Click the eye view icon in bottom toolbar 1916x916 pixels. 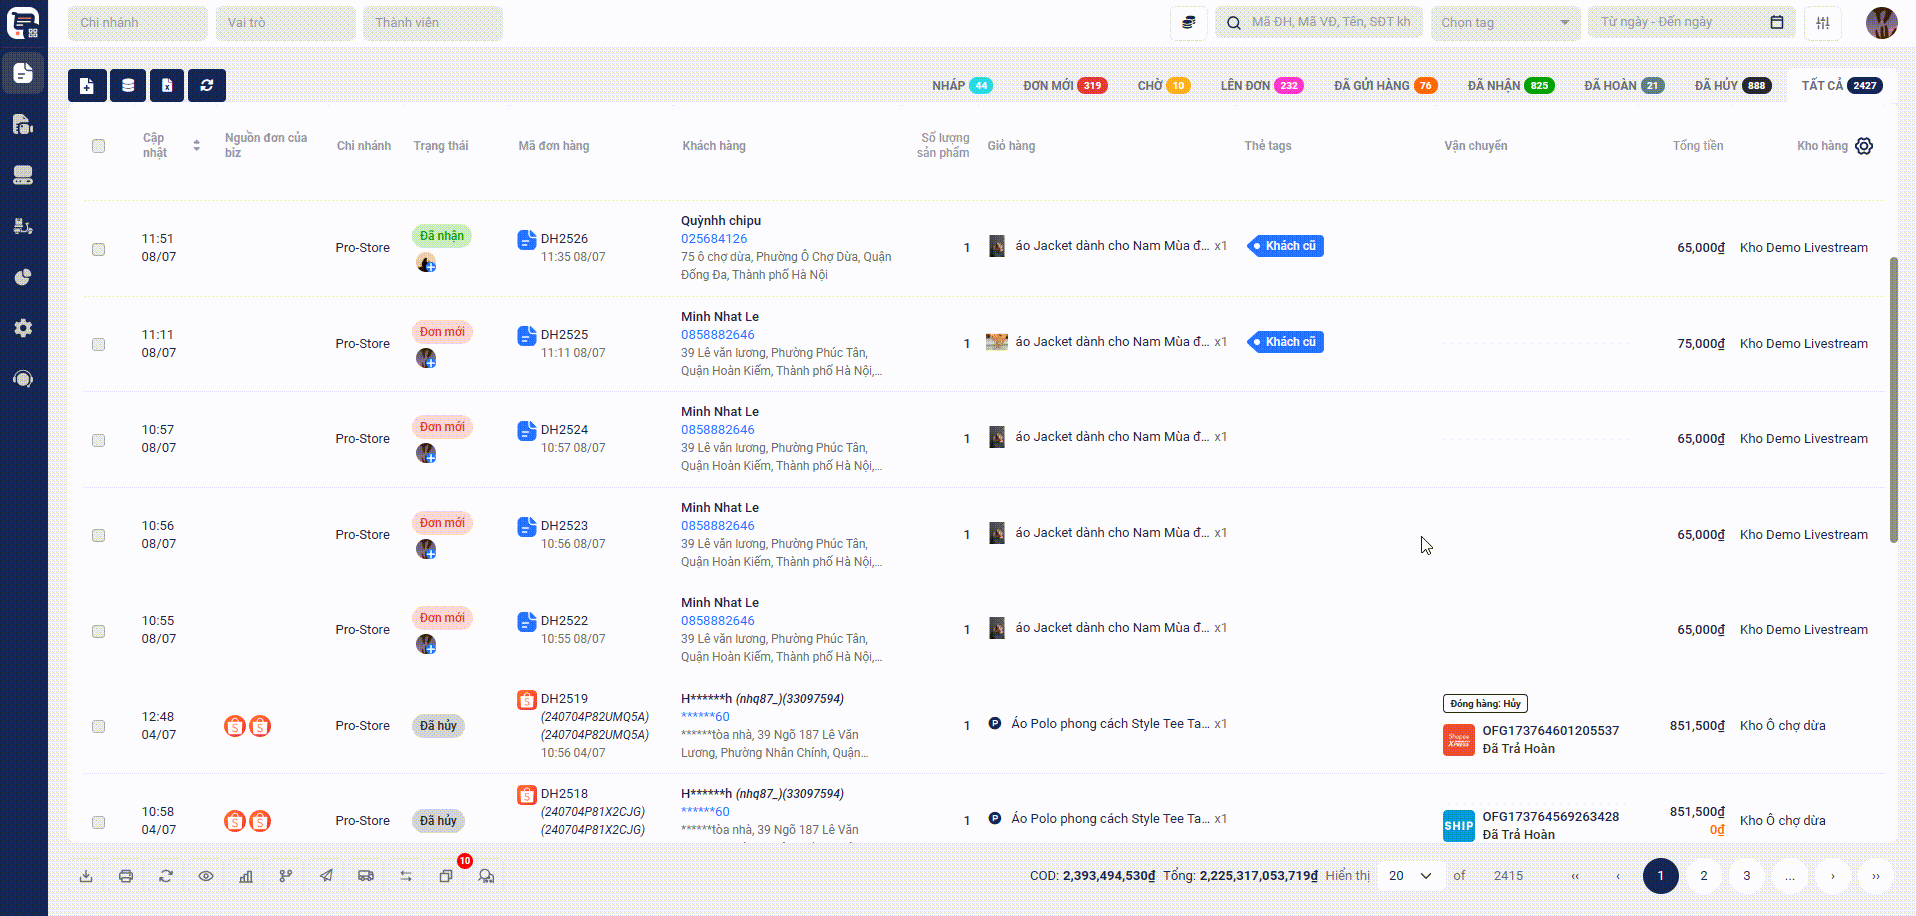206,876
